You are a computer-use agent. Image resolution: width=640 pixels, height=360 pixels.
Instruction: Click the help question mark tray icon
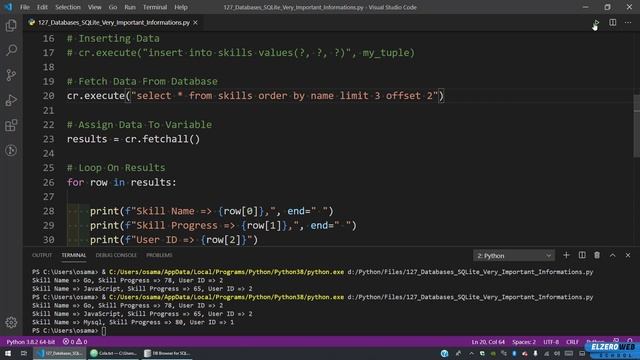[444, 353]
